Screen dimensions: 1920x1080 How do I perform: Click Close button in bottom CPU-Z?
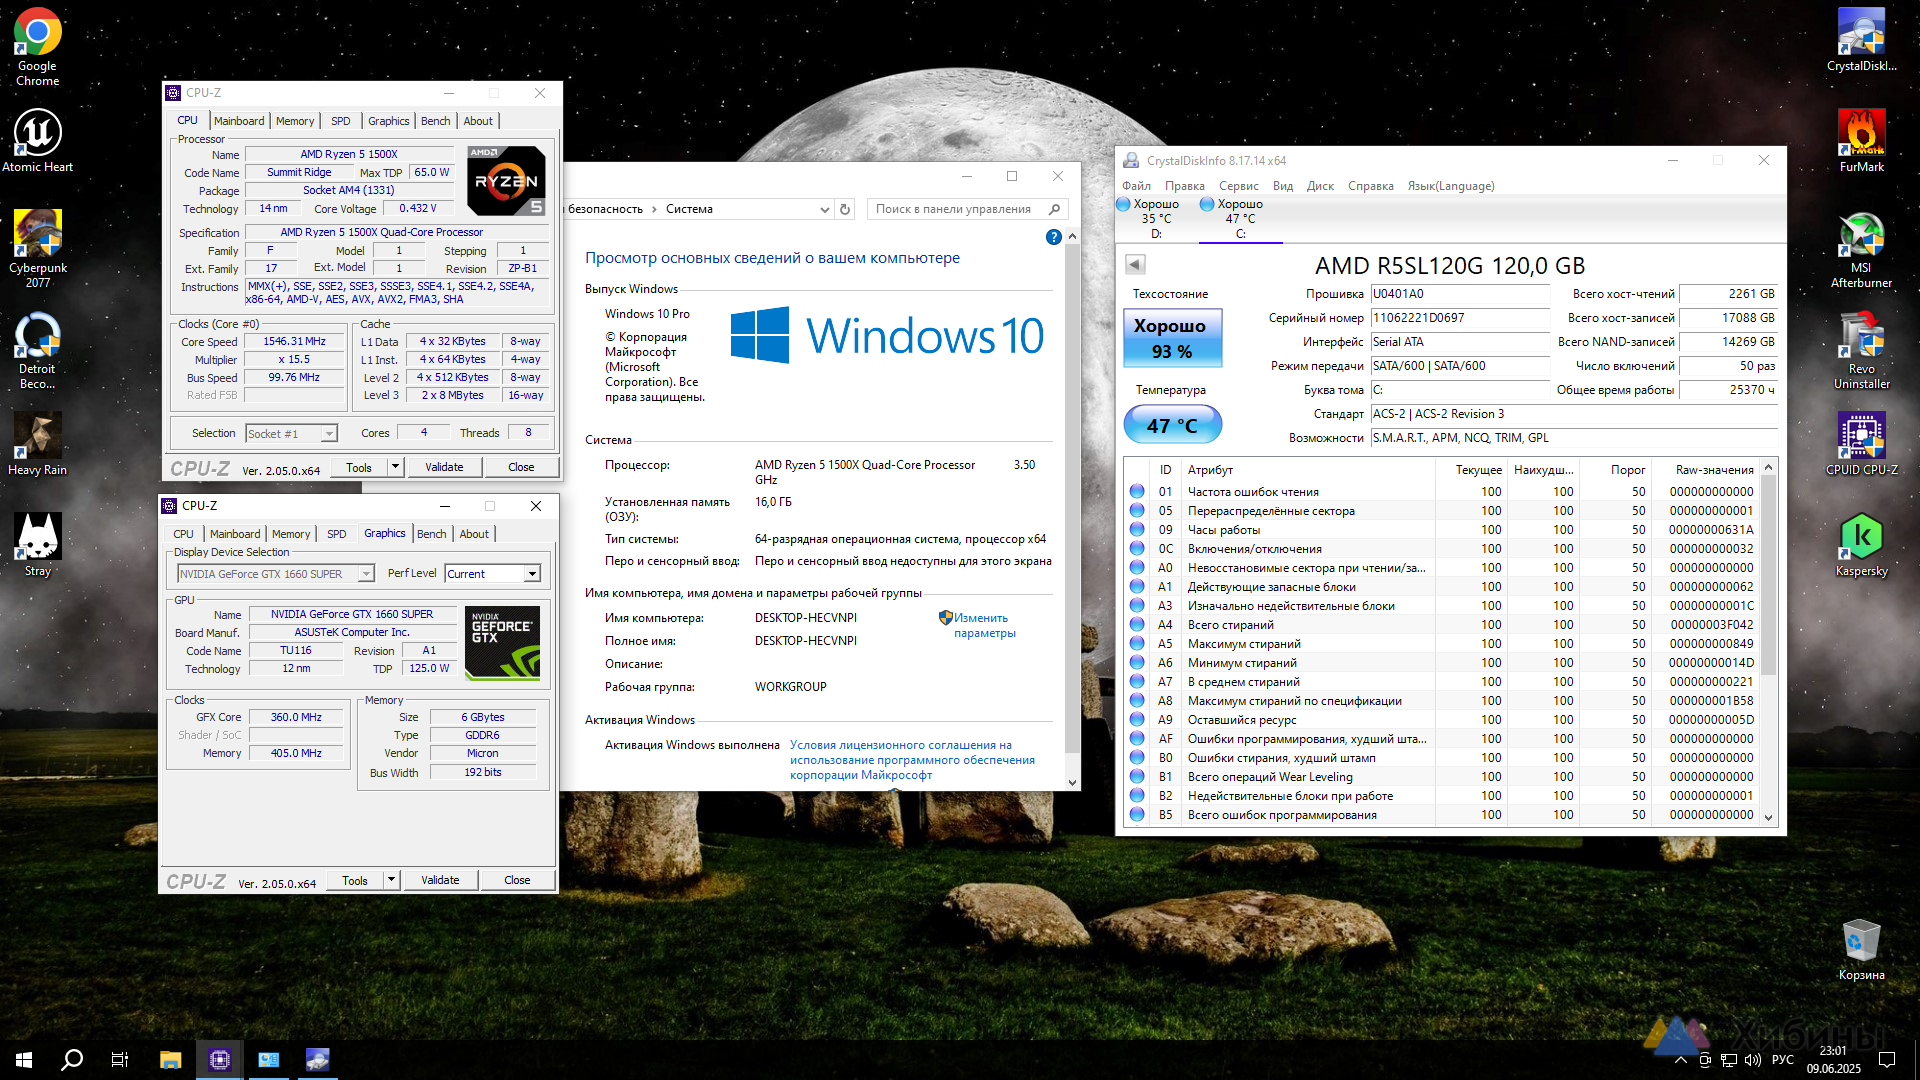(517, 880)
